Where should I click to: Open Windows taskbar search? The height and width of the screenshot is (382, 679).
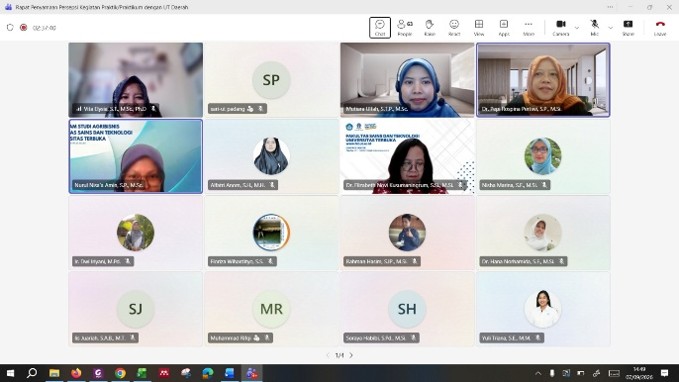tap(32, 373)
